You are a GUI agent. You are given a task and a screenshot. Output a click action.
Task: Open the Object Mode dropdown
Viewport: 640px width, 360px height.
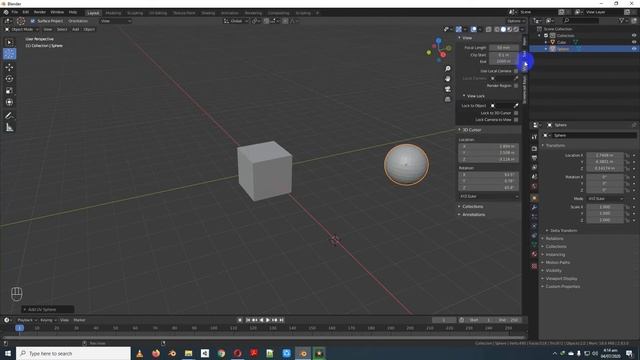click(21, 29)
